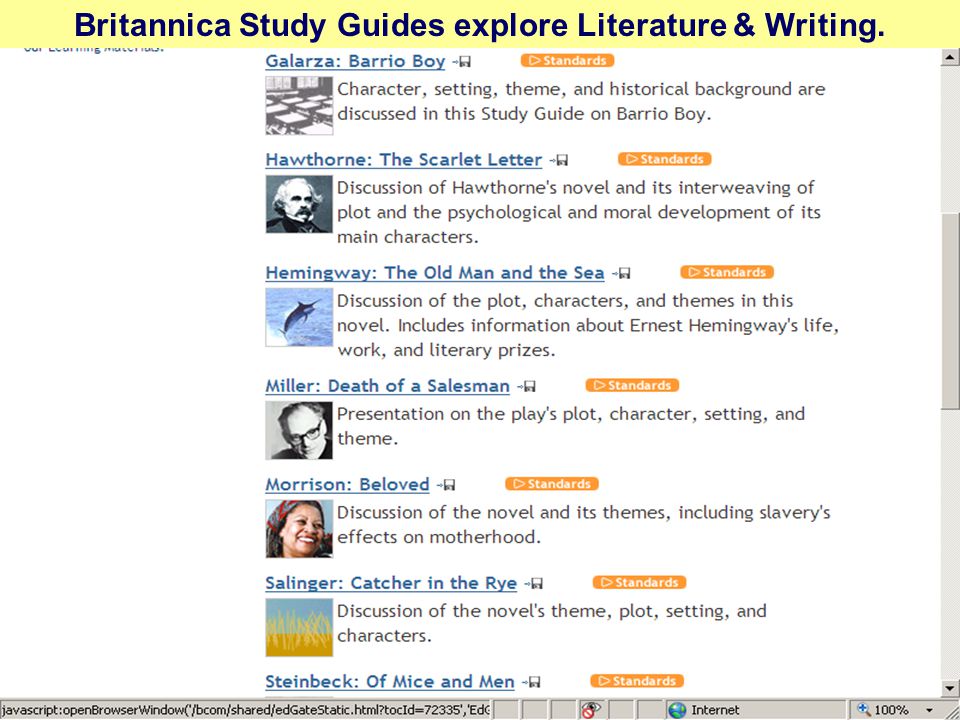Click the scroll down arrow of the page scrollbar
This screenshot has height=720, width=960.
pos(950,689)
